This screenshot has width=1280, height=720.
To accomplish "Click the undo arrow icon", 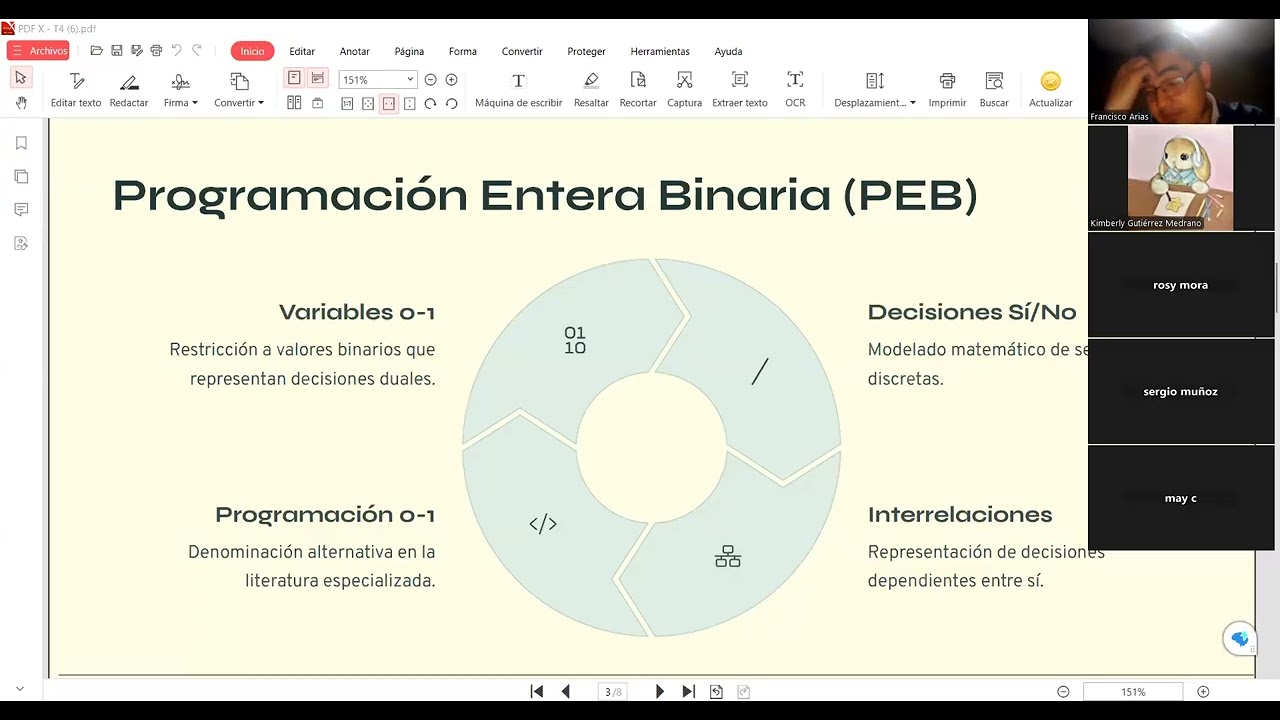I will 176,51.
